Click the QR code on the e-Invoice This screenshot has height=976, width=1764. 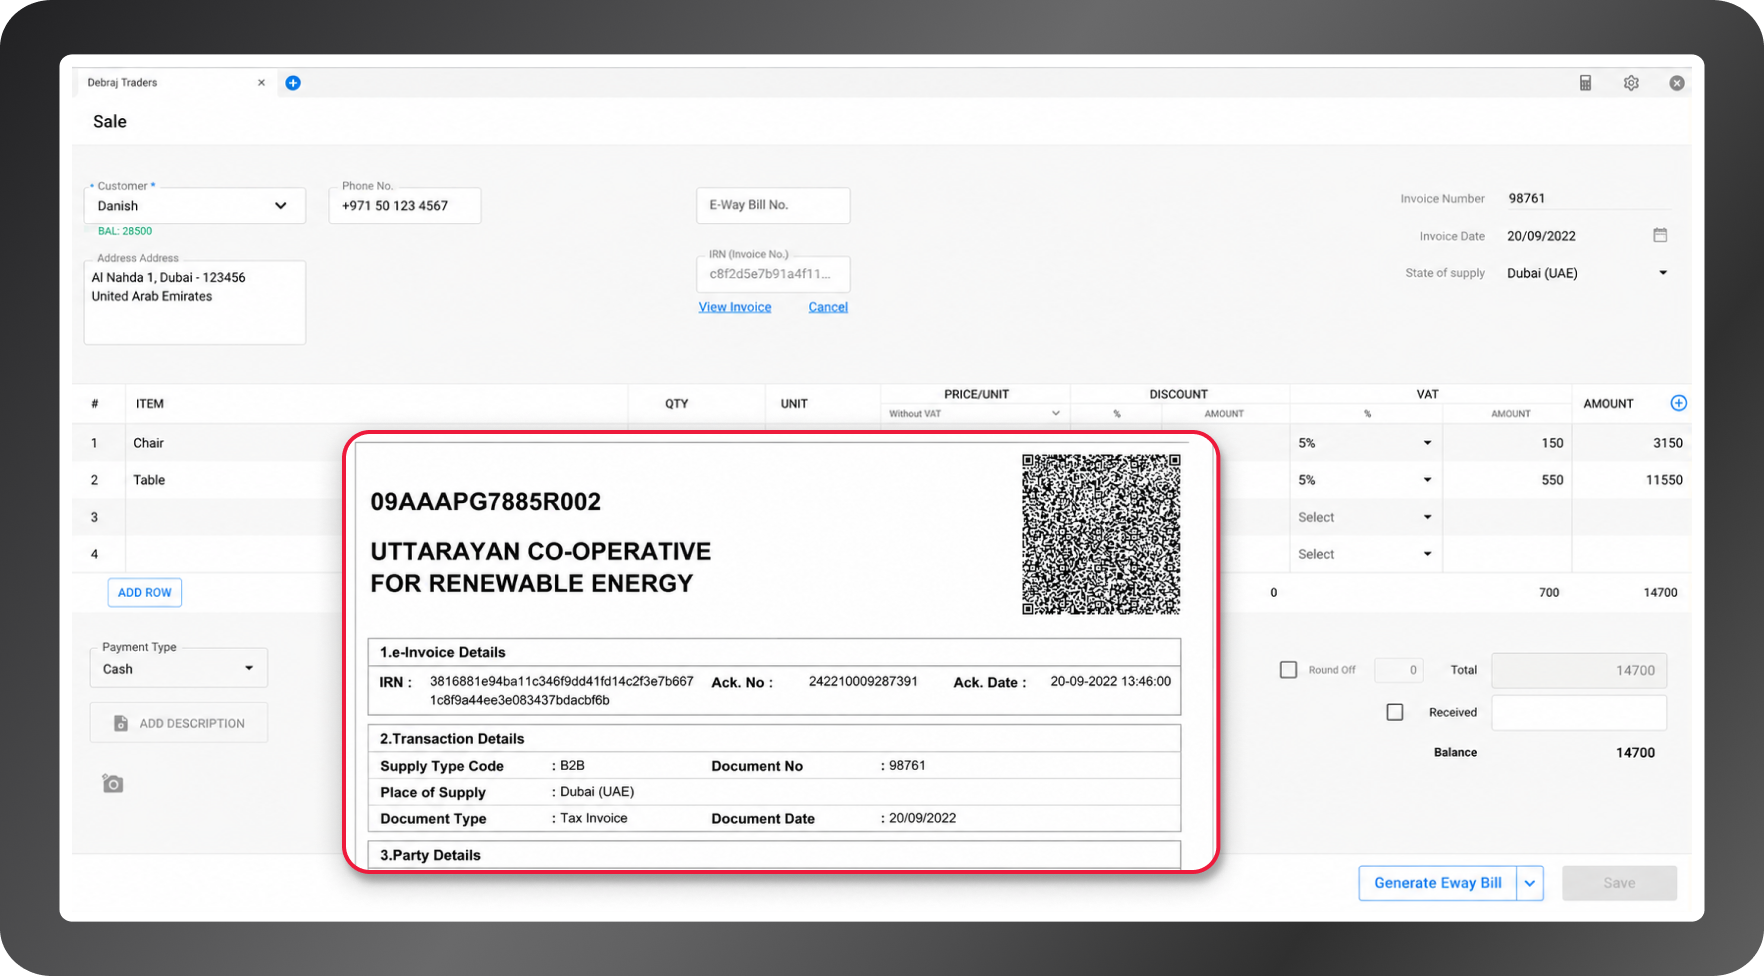pos(1101,534)
